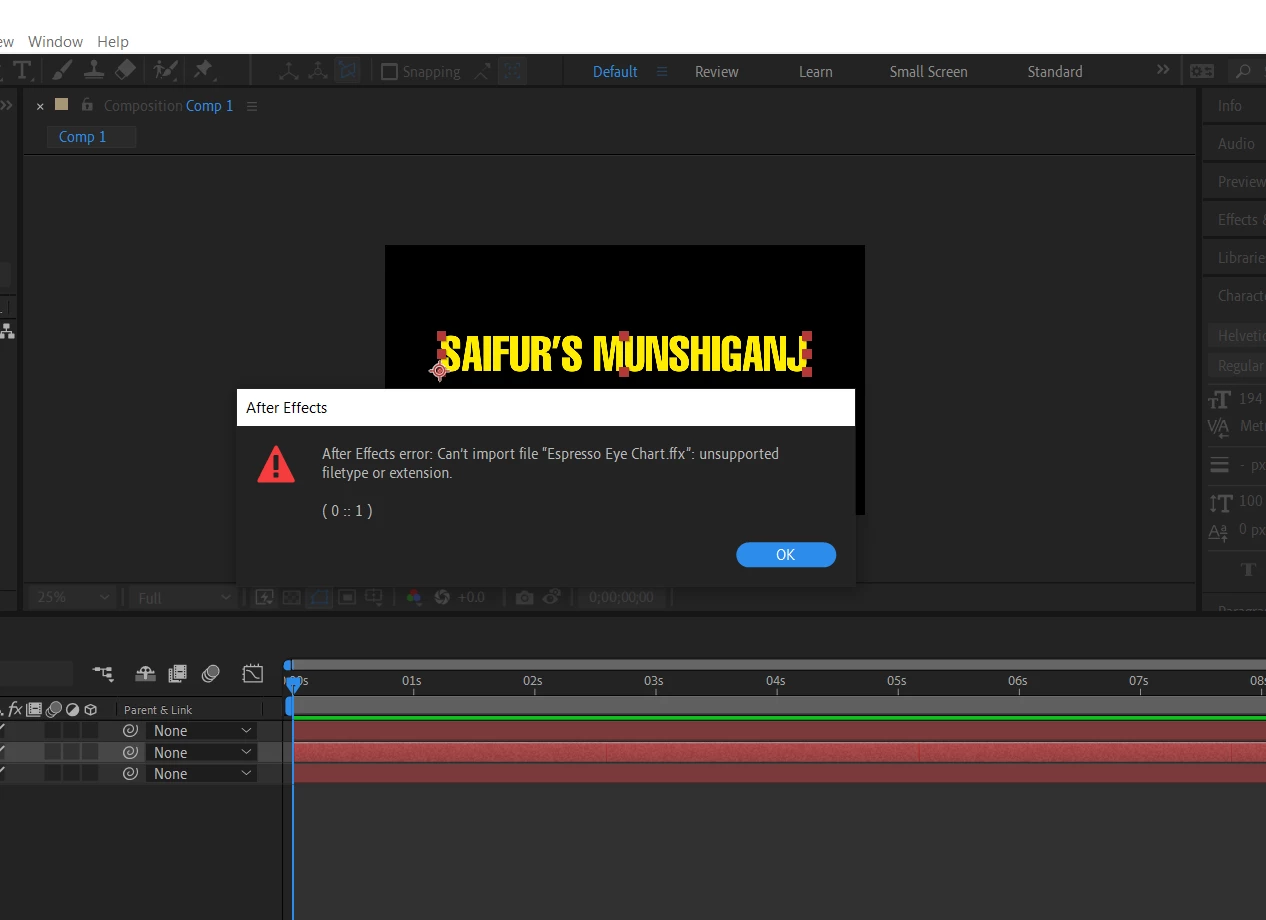Open the Default workspace menu icon
This screenshot has height=920, width=1266.
coord(662,71)
